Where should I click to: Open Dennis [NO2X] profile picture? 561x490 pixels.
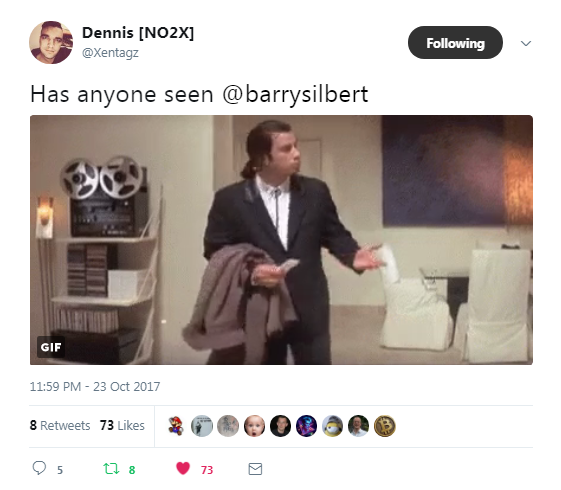[x=51, y=43]
